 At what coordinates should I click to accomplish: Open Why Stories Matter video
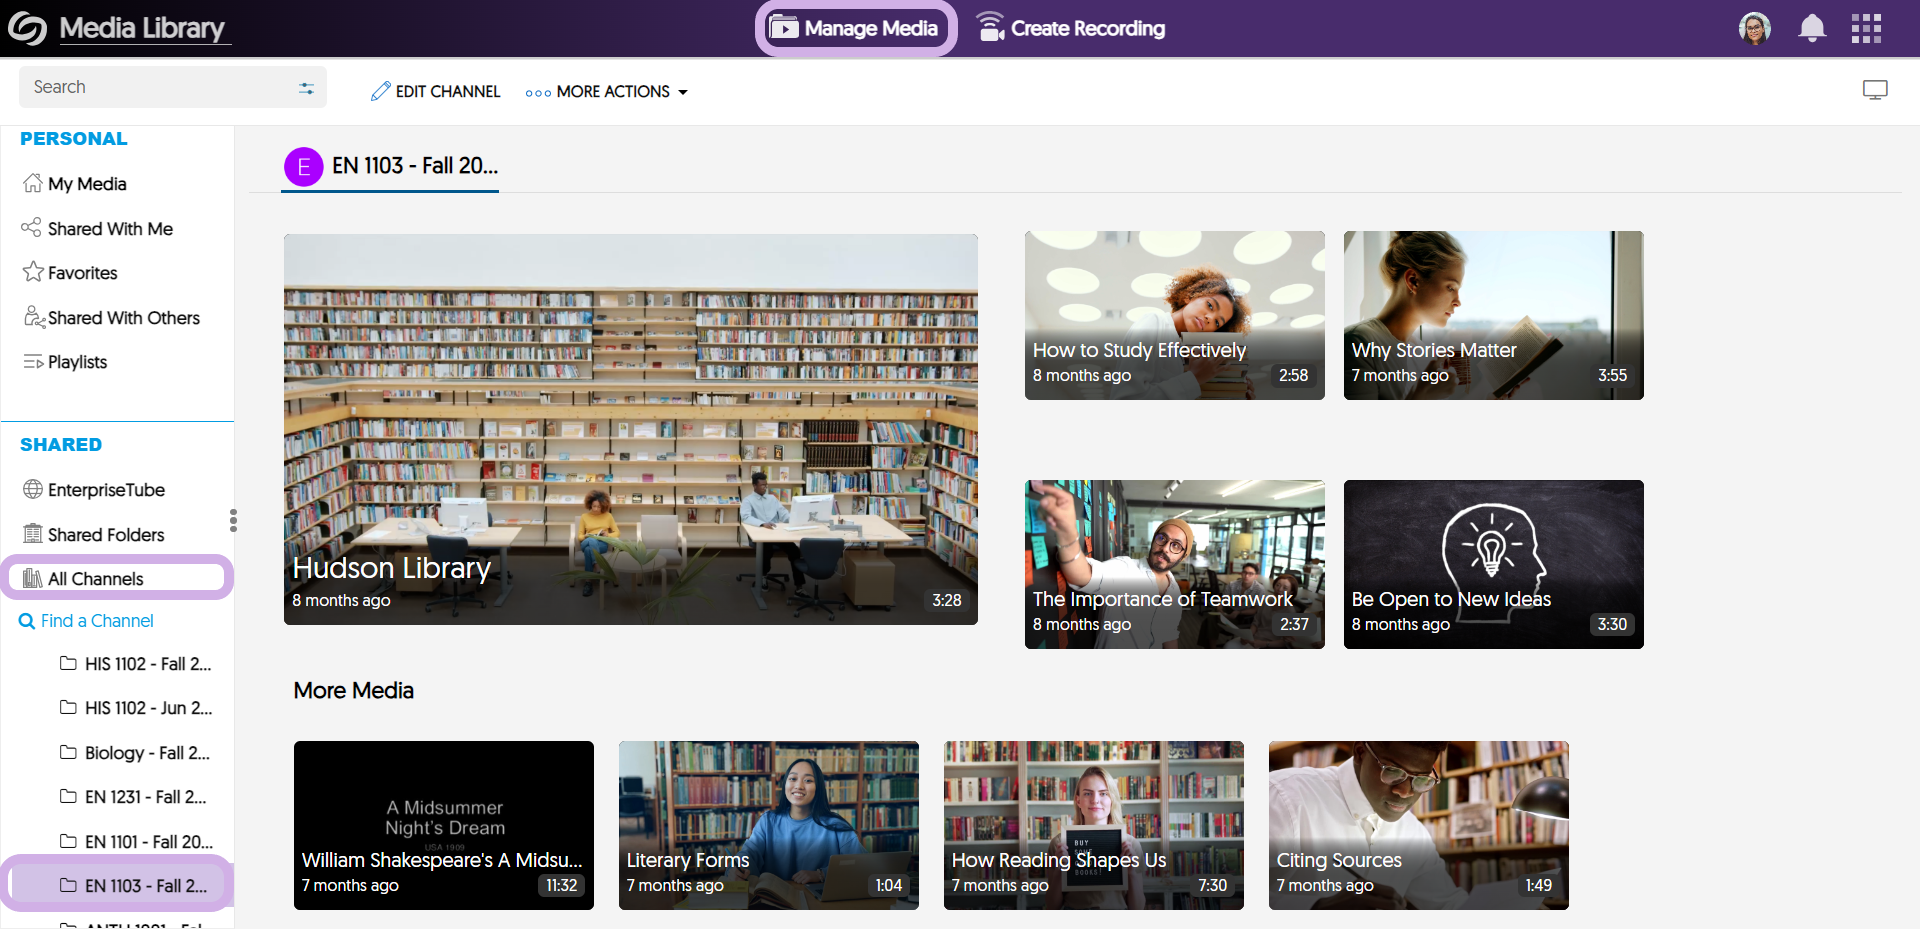(1494, 315)
